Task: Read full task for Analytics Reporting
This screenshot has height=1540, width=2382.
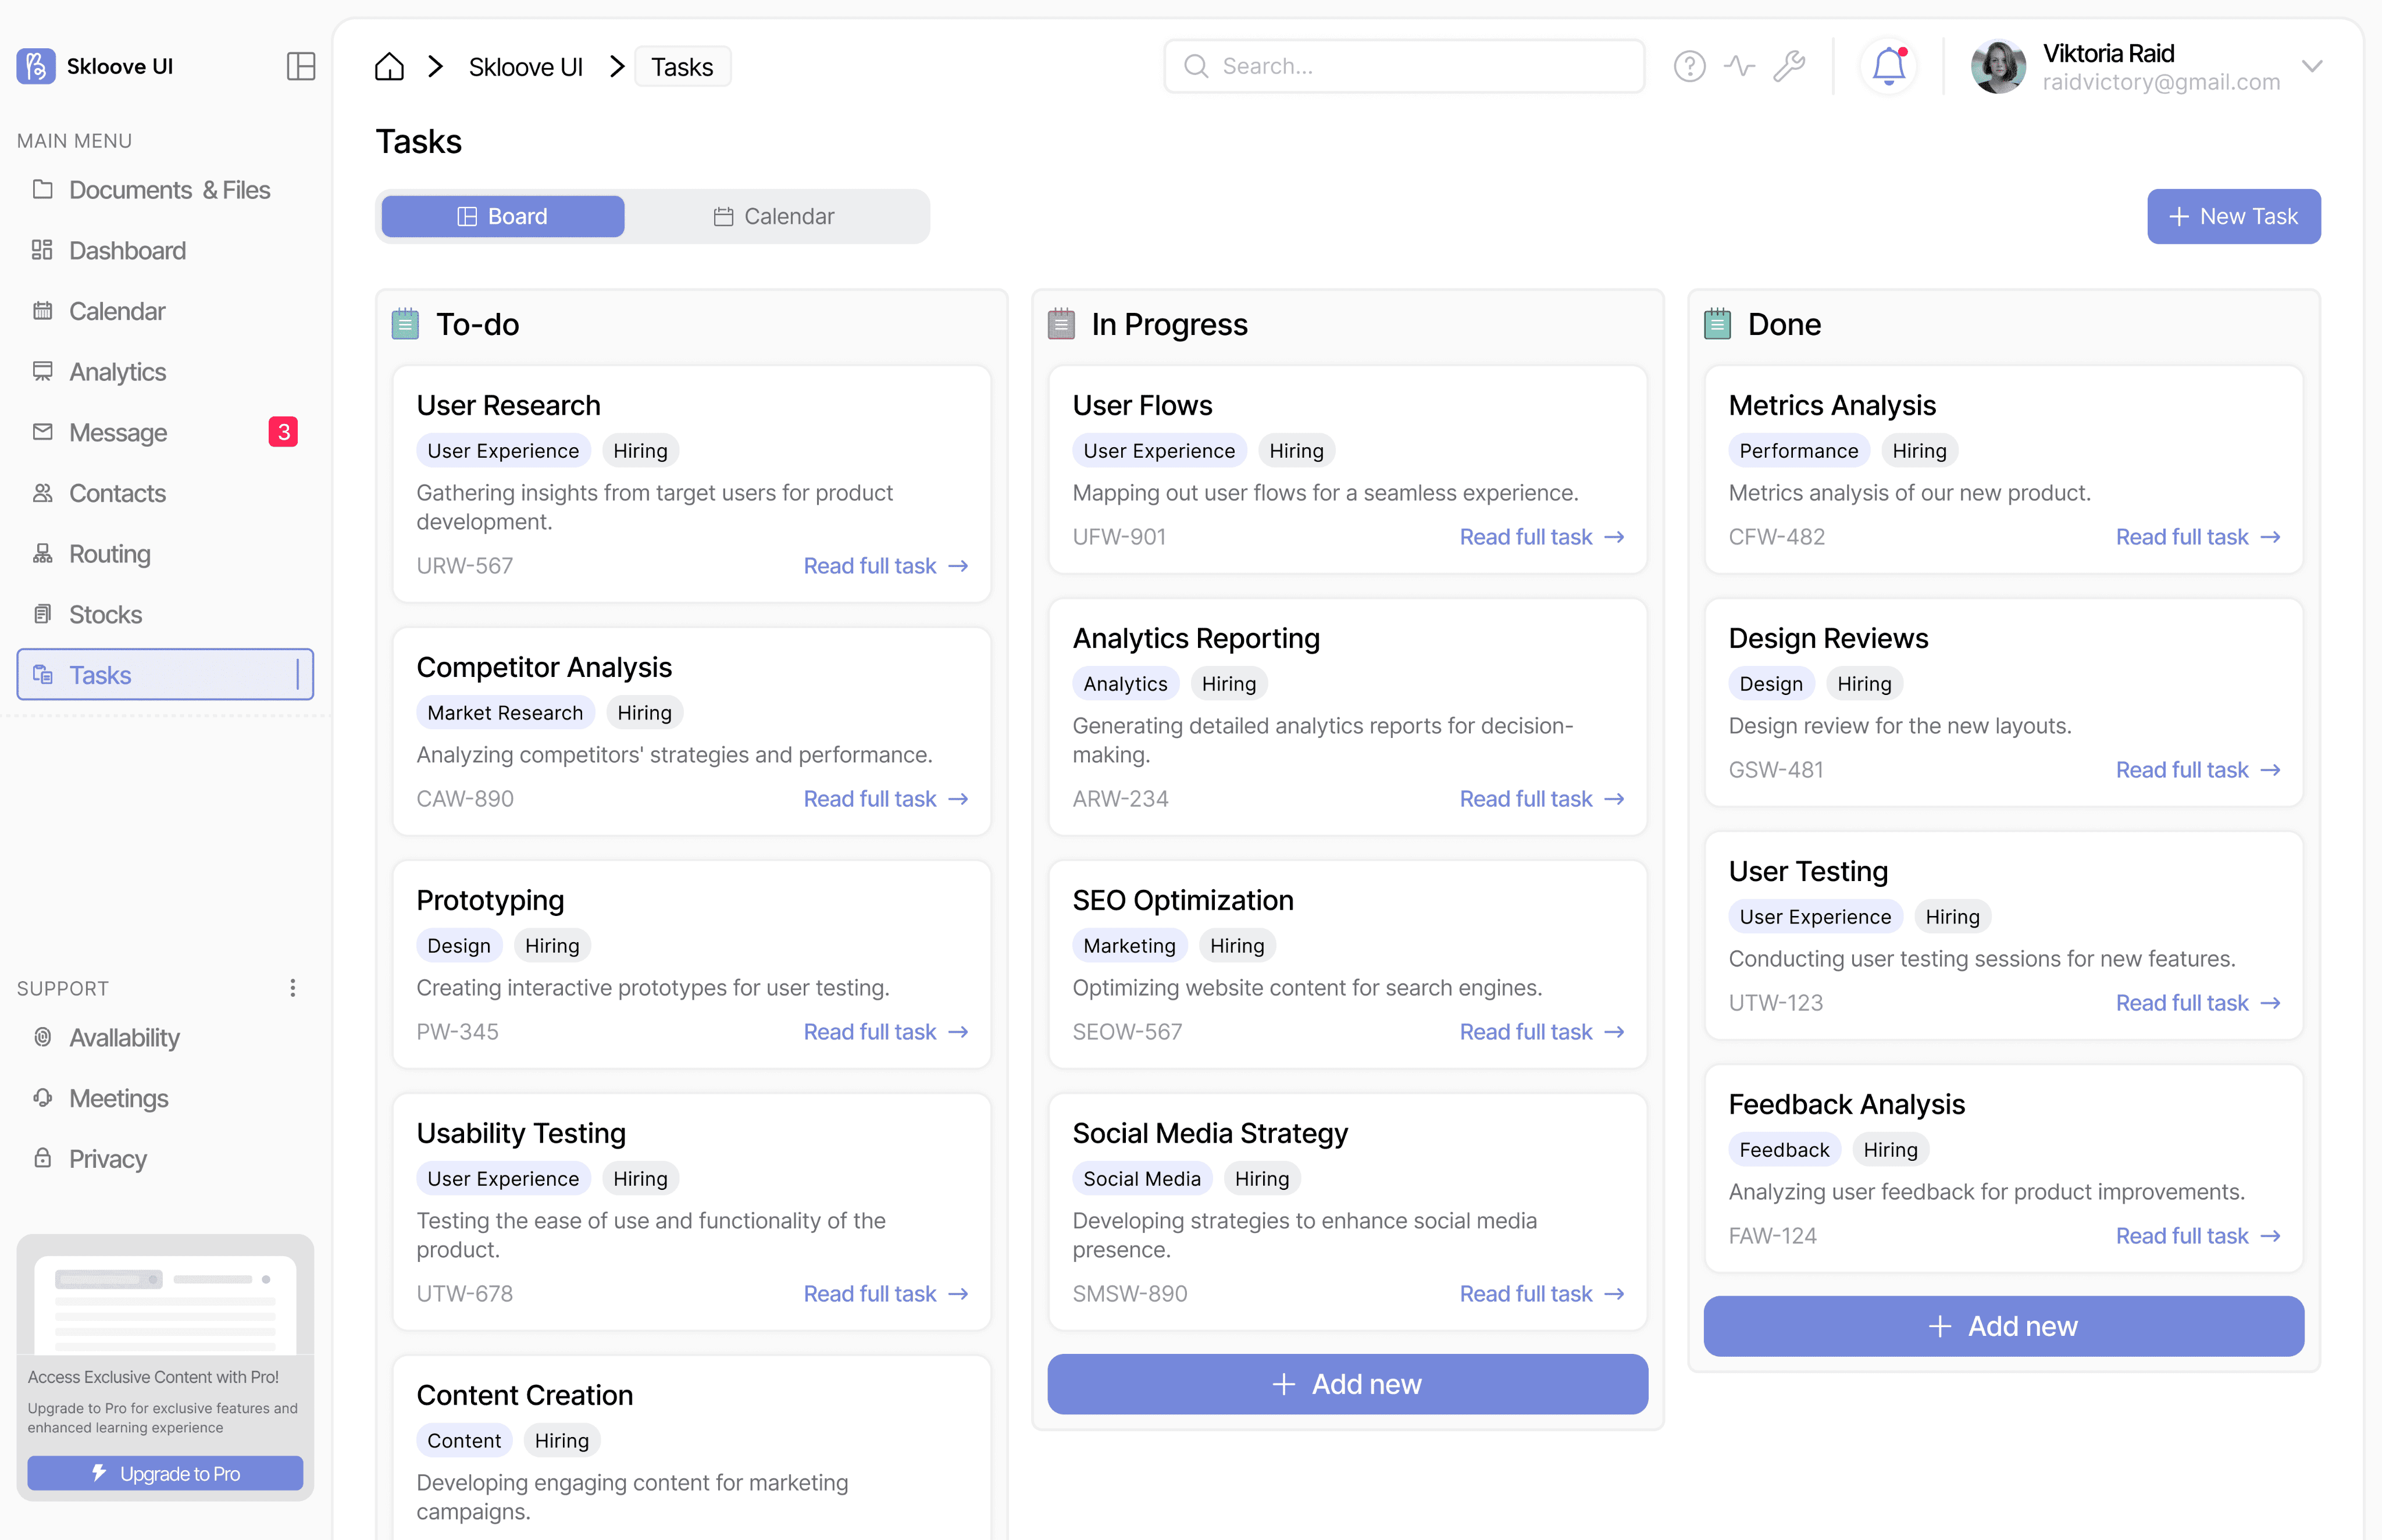Action: (x=1542, y=799)
